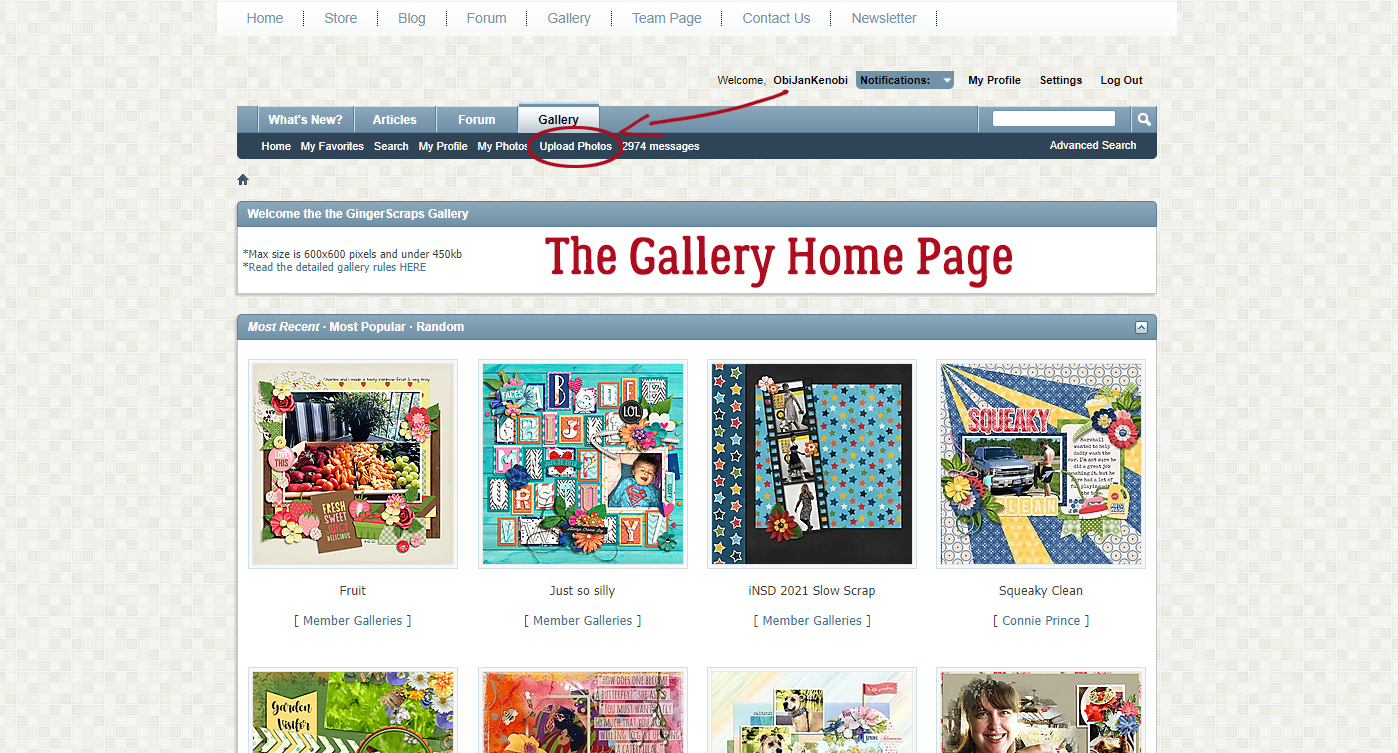Show Most Popular photos
Image resolution: width=1398 pixels, height=753 pixels.
[367, 327]
